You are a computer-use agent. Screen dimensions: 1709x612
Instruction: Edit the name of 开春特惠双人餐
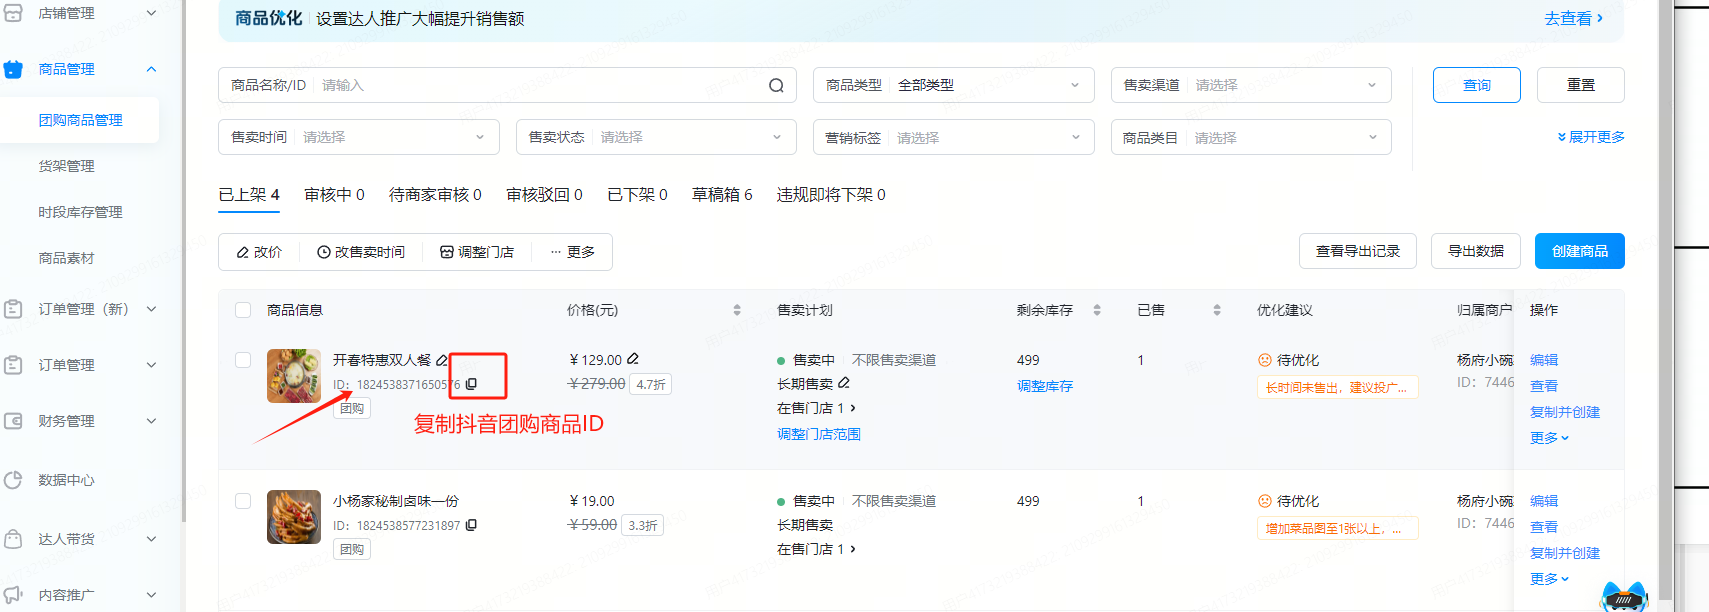(441, 360)
